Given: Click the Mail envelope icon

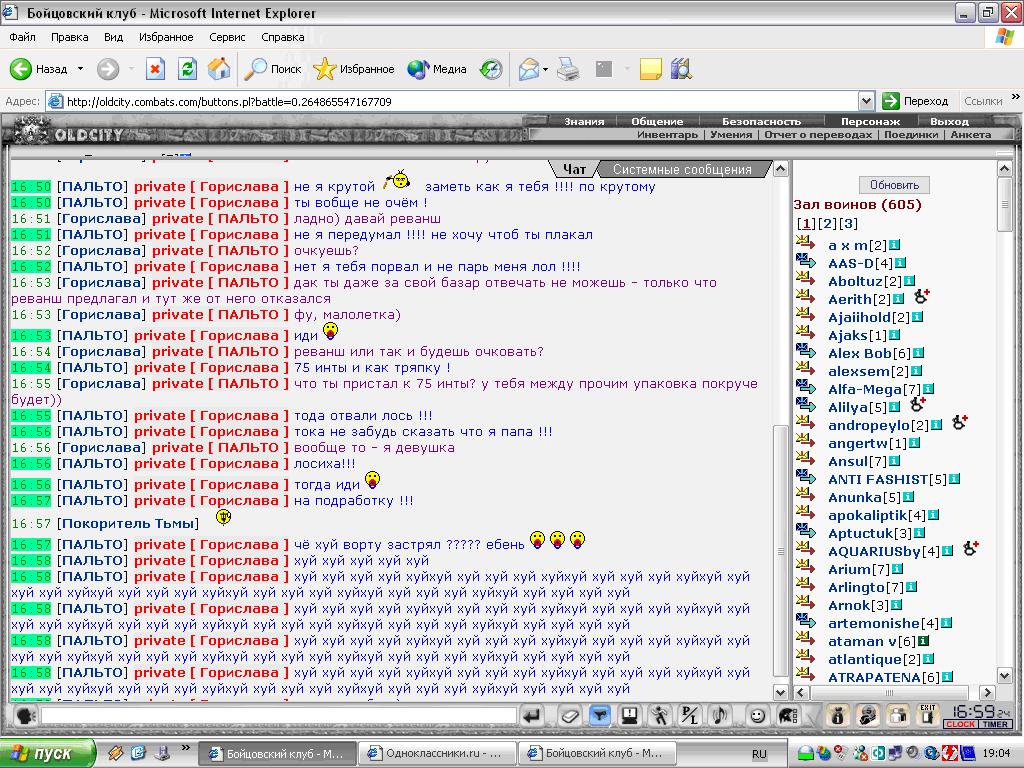Looking at the screenshot, I should coord(528,69).
